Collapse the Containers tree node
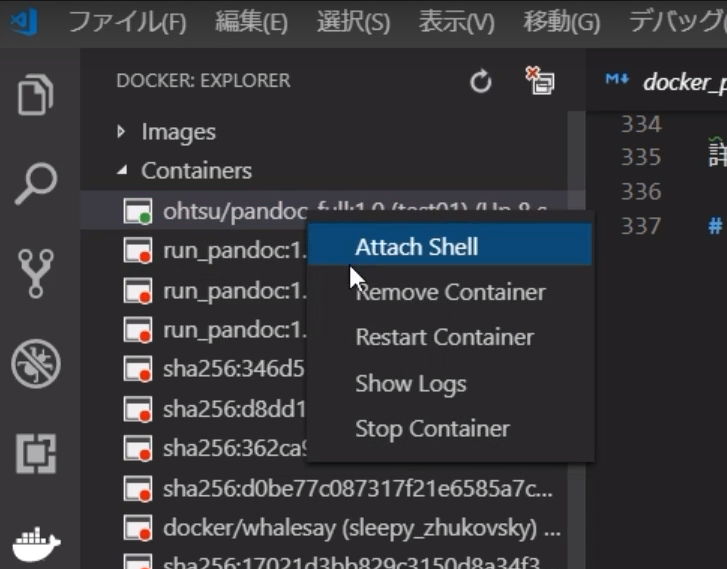 122,170
